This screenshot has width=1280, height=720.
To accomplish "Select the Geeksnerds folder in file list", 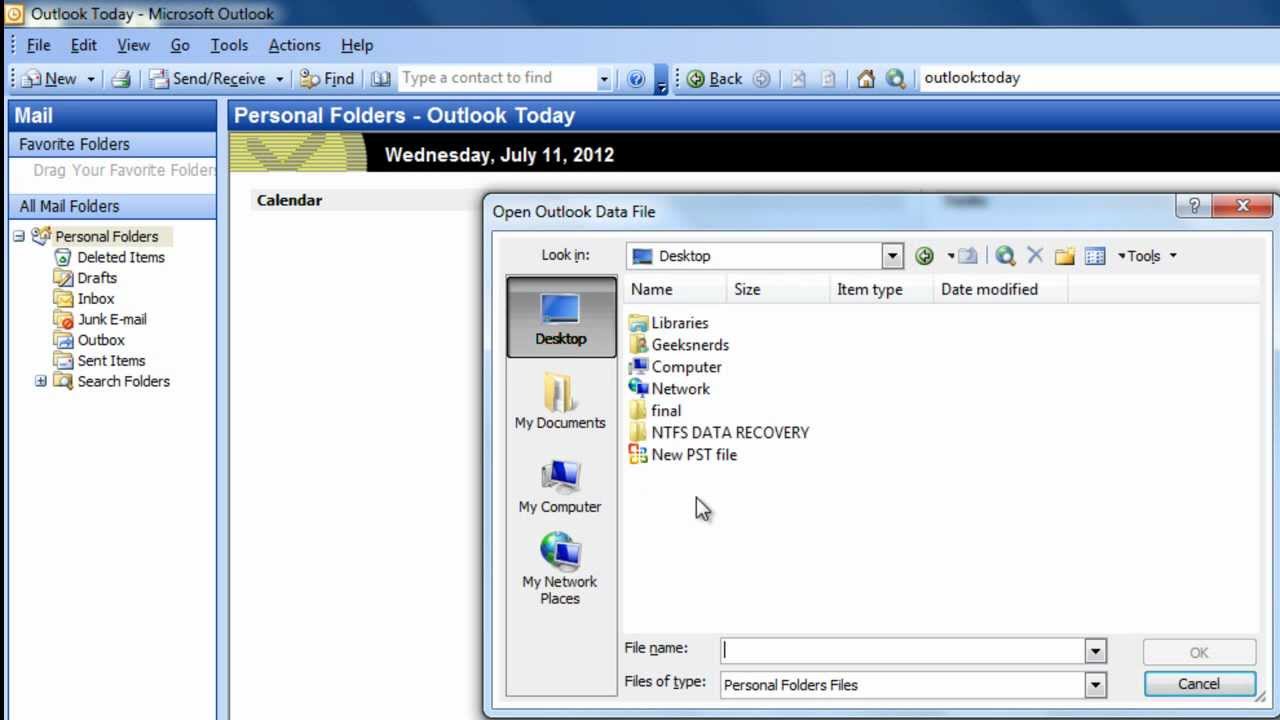I will [x=679, y=345].
